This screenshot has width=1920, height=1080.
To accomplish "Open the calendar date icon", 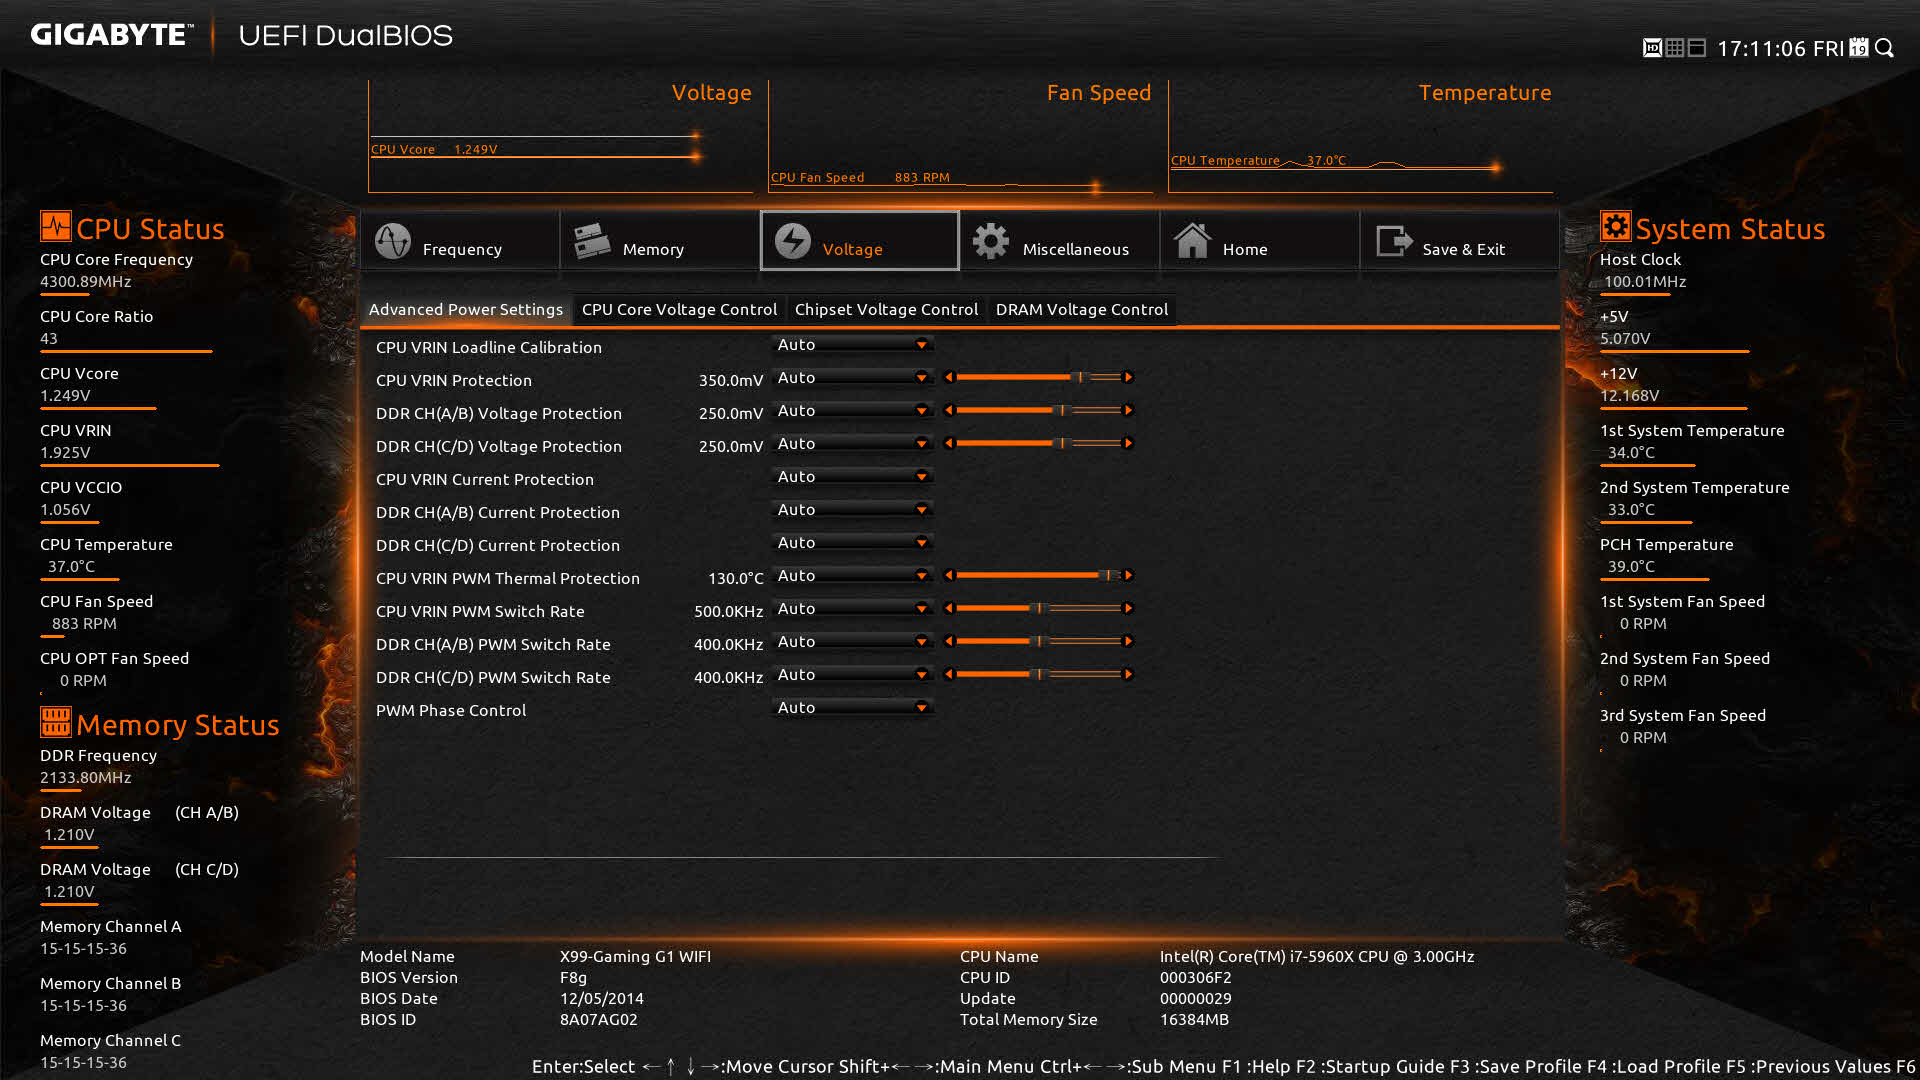I will click(x=1859, y=48).
